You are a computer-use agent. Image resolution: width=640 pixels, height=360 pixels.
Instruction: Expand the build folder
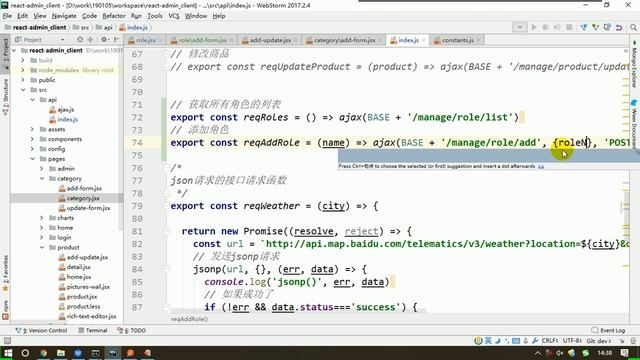click(x=23, y=60)
